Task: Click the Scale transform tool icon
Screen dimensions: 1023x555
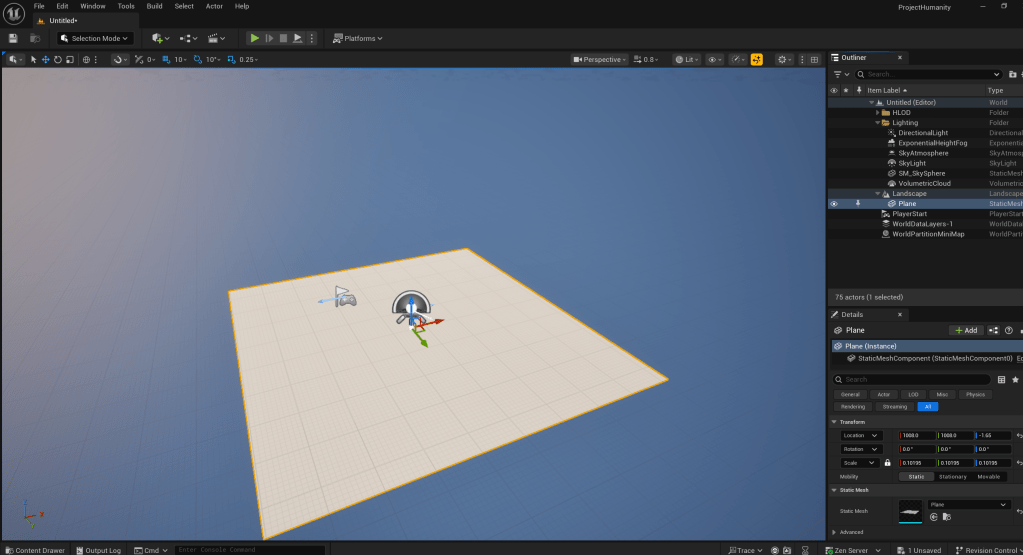Action: click(x=69, y=60)
